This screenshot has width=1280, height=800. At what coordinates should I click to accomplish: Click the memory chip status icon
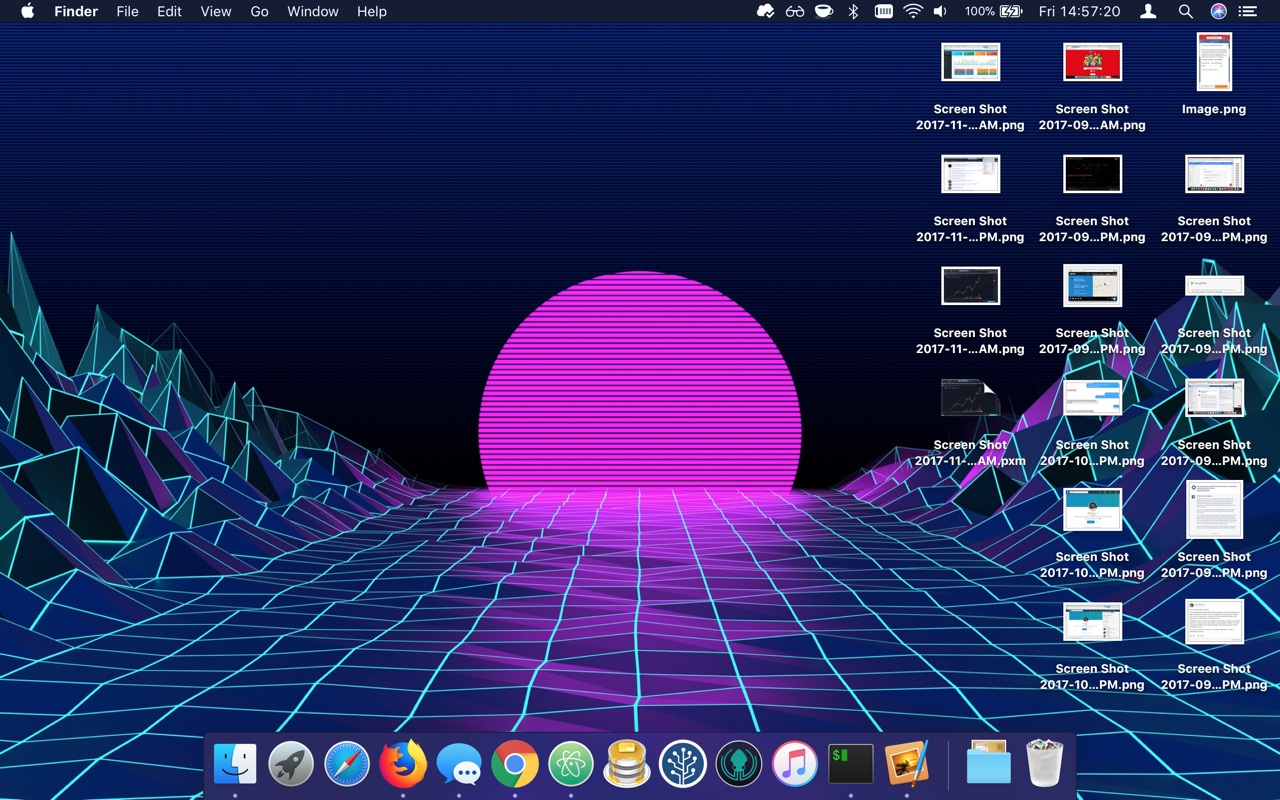click(x=884, y=12)
